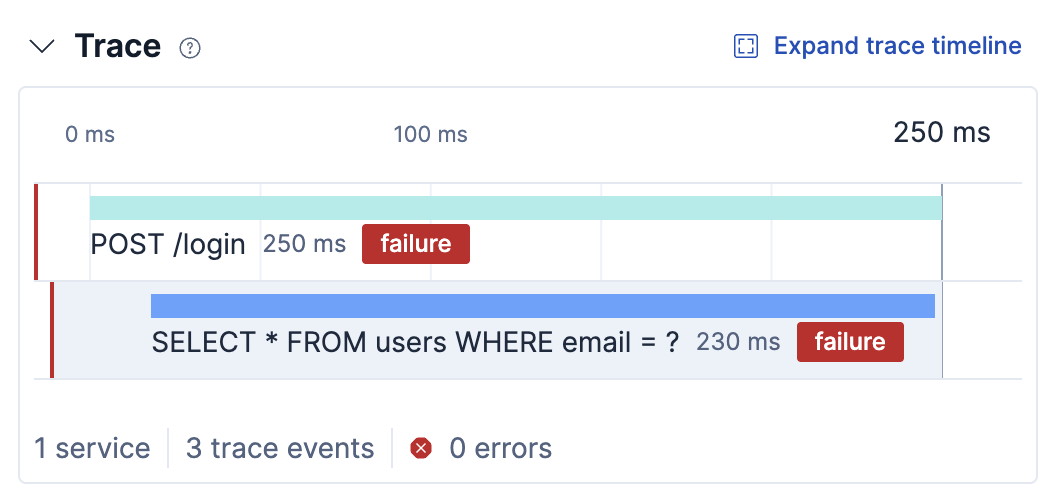Click the POST /login span label
Image resolution: width=1052 pixels, height=498 pixels.
point(168,244)
